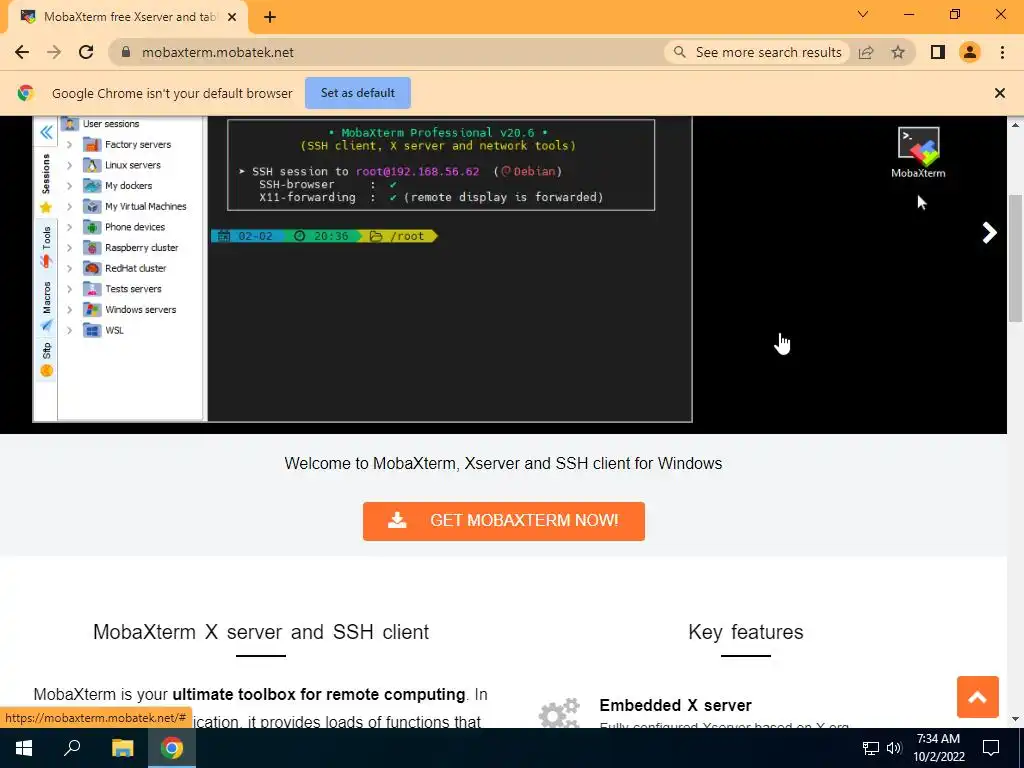Open the Windows notification center
Image resolution: width=1024 pixels, height=768 pixels.
coord(991,748)
